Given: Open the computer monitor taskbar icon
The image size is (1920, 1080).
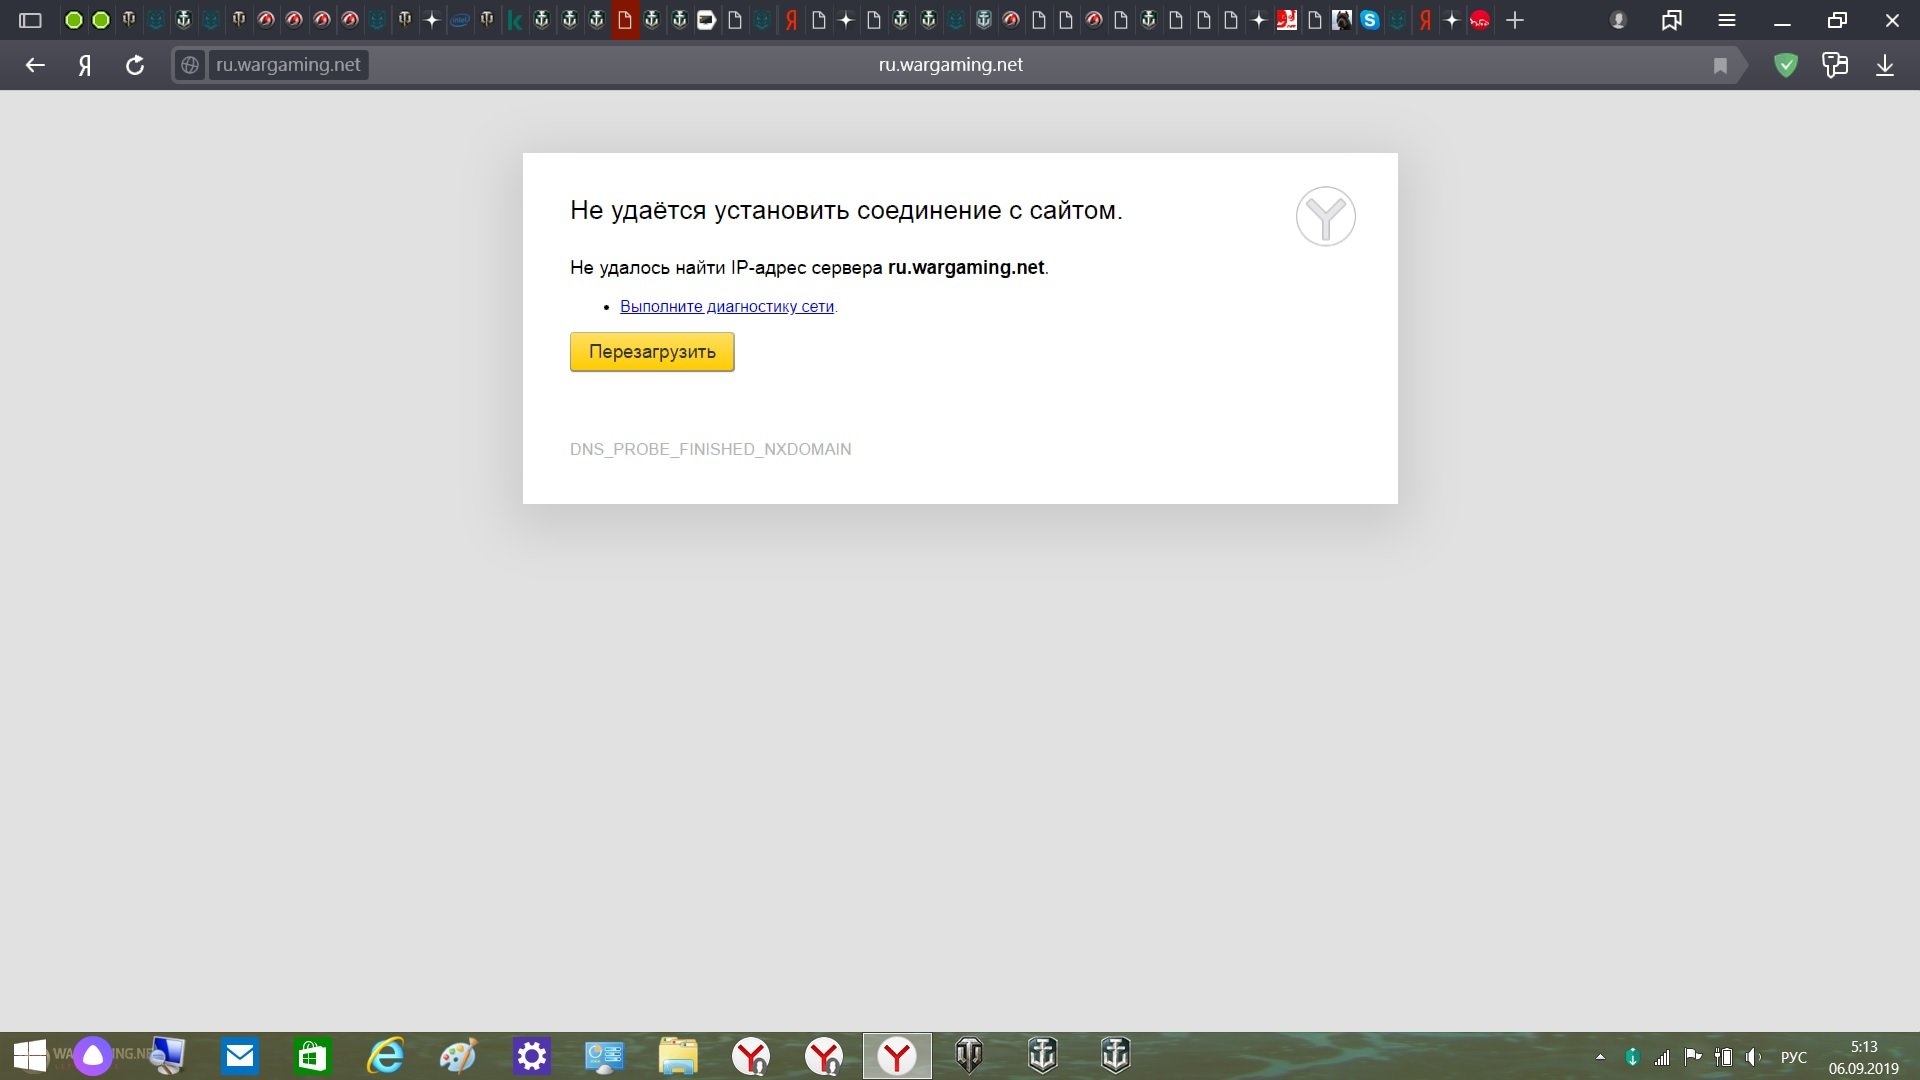Looking at the screenshot, I should pos(167,1056).
